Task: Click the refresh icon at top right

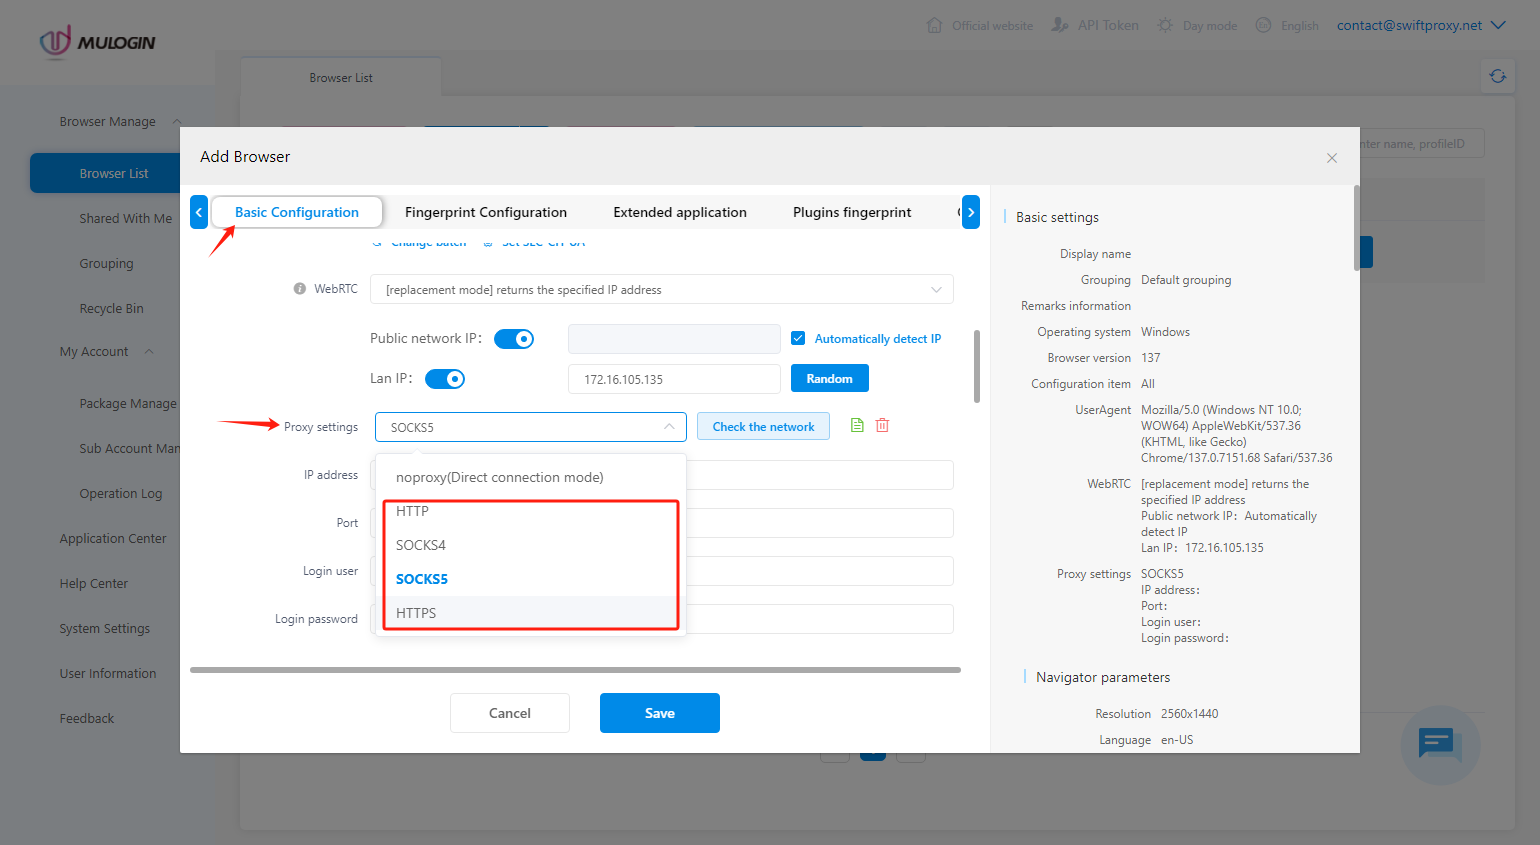Action: tap(1497, 76)
